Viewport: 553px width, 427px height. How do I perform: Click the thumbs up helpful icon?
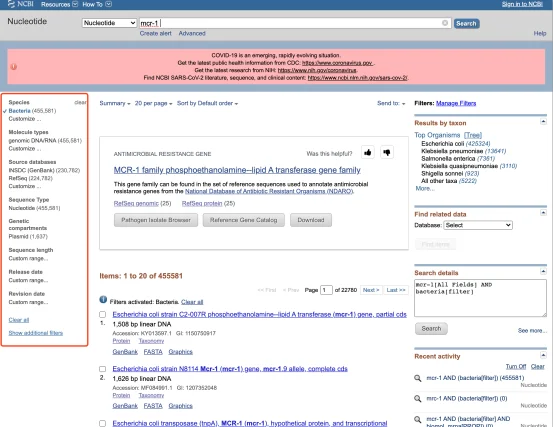click(367, 152)
